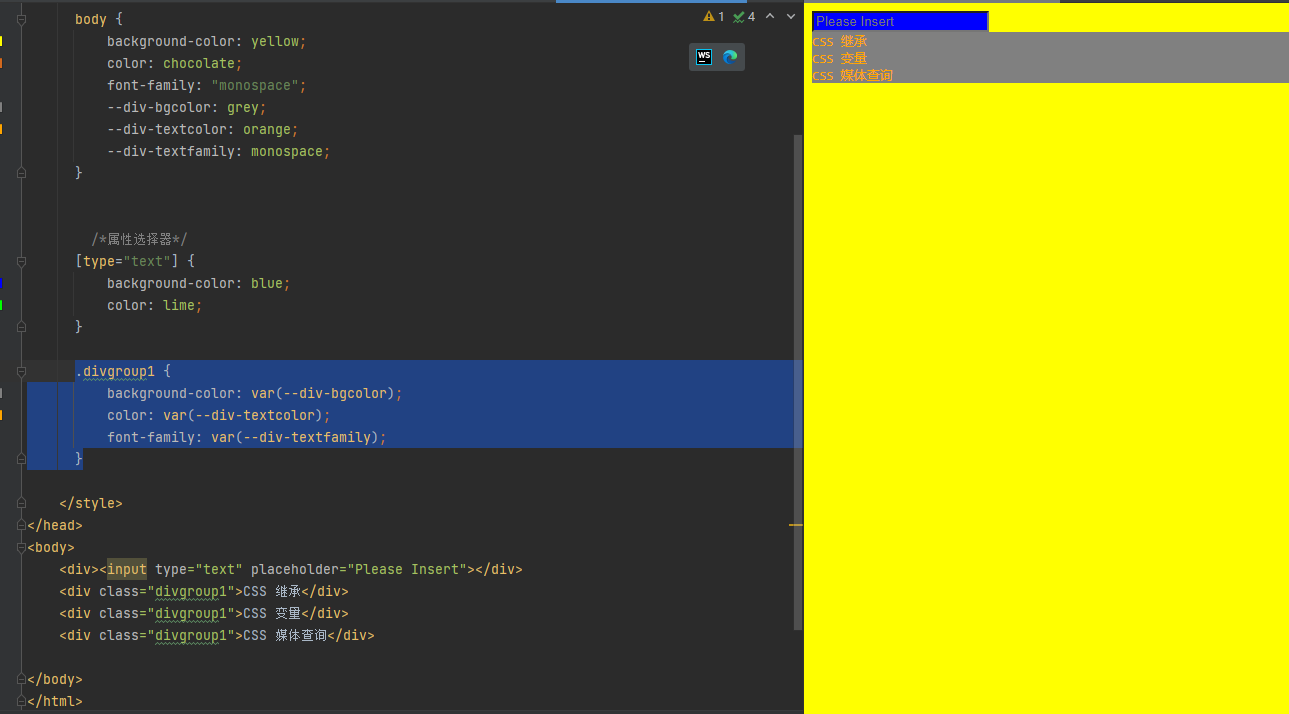This screenshot has width=1289, height=714.
Task: Click the orange warning stripe on scrollbar
Action: [x=796, y=524]
